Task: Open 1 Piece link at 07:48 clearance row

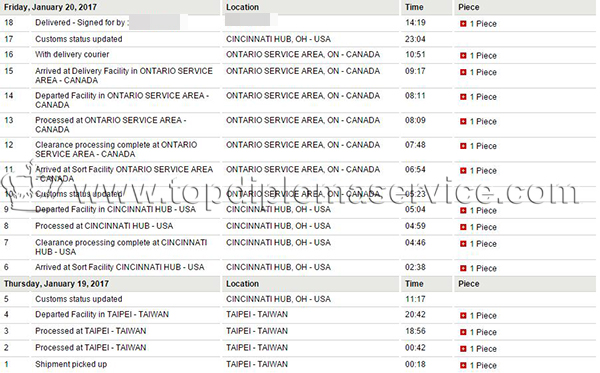Action: [483, 146]
